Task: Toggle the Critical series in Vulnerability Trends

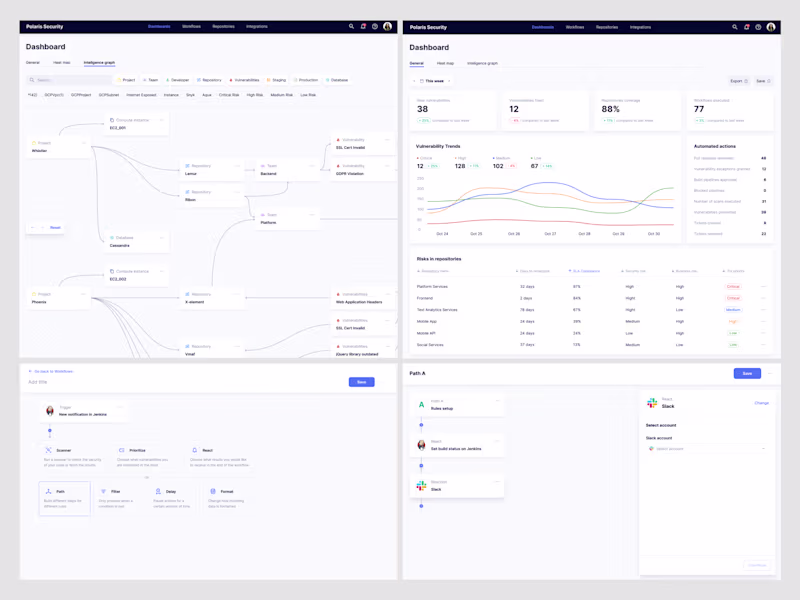Action: [x=420, y=158]
